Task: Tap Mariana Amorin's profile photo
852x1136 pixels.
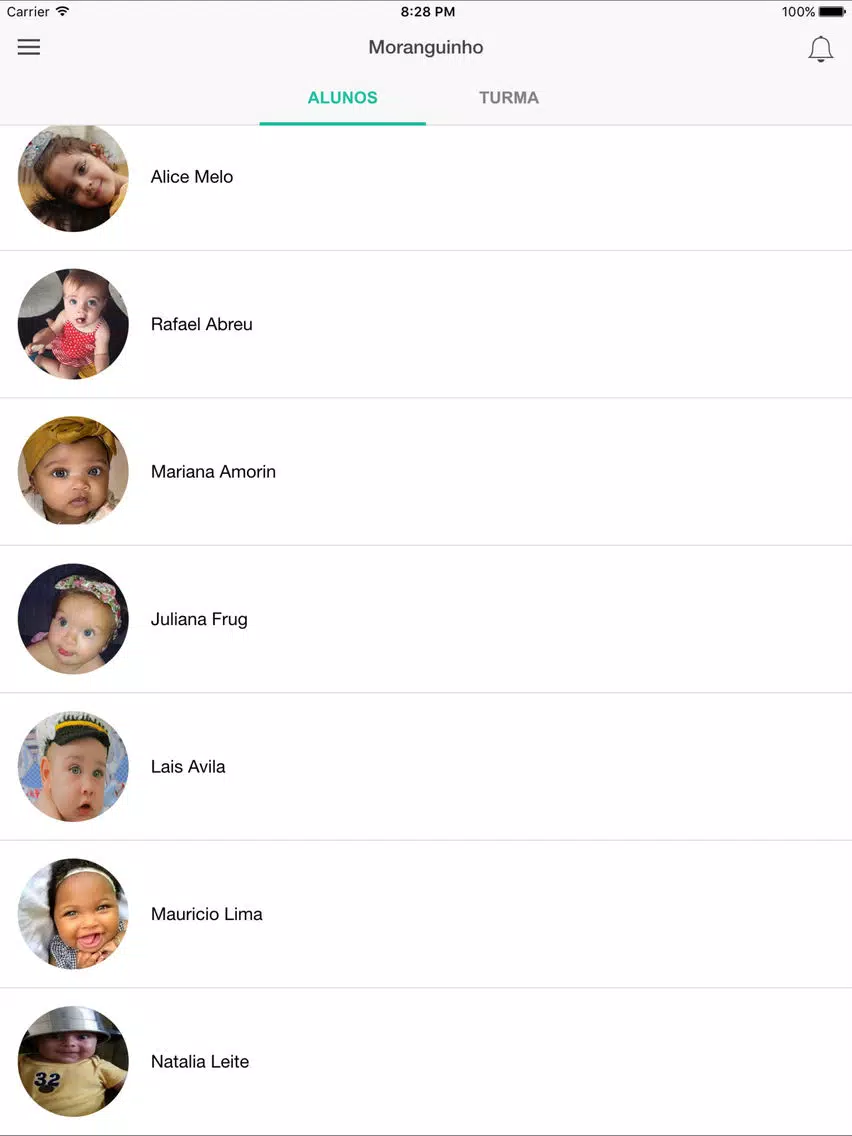Action: (73, 472)
